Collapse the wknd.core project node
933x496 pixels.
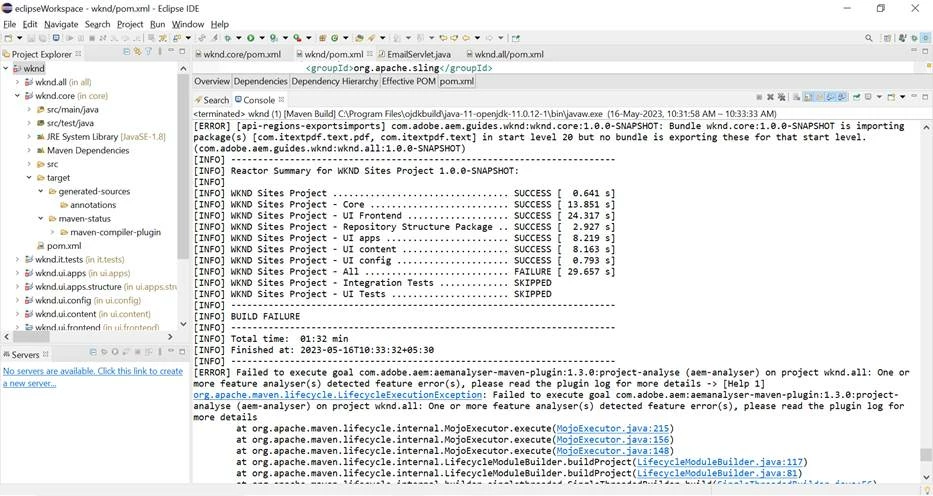17,96
